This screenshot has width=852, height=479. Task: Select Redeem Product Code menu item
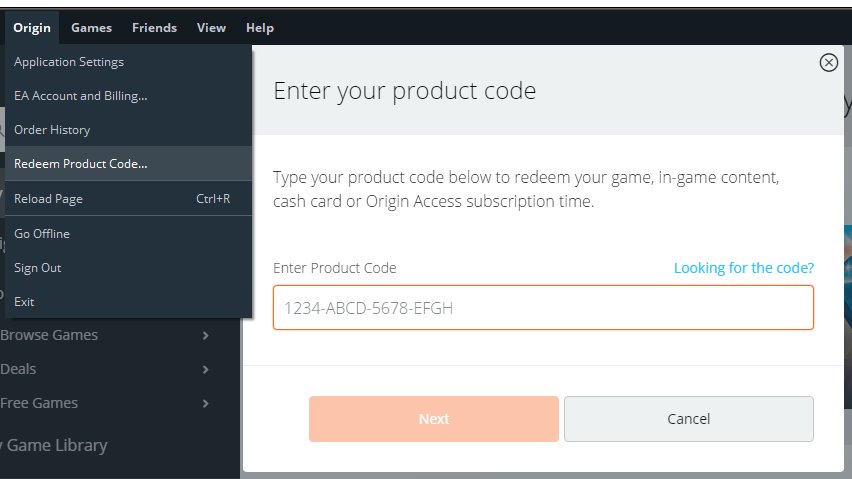pyautogui.click(x=81, y=164)
